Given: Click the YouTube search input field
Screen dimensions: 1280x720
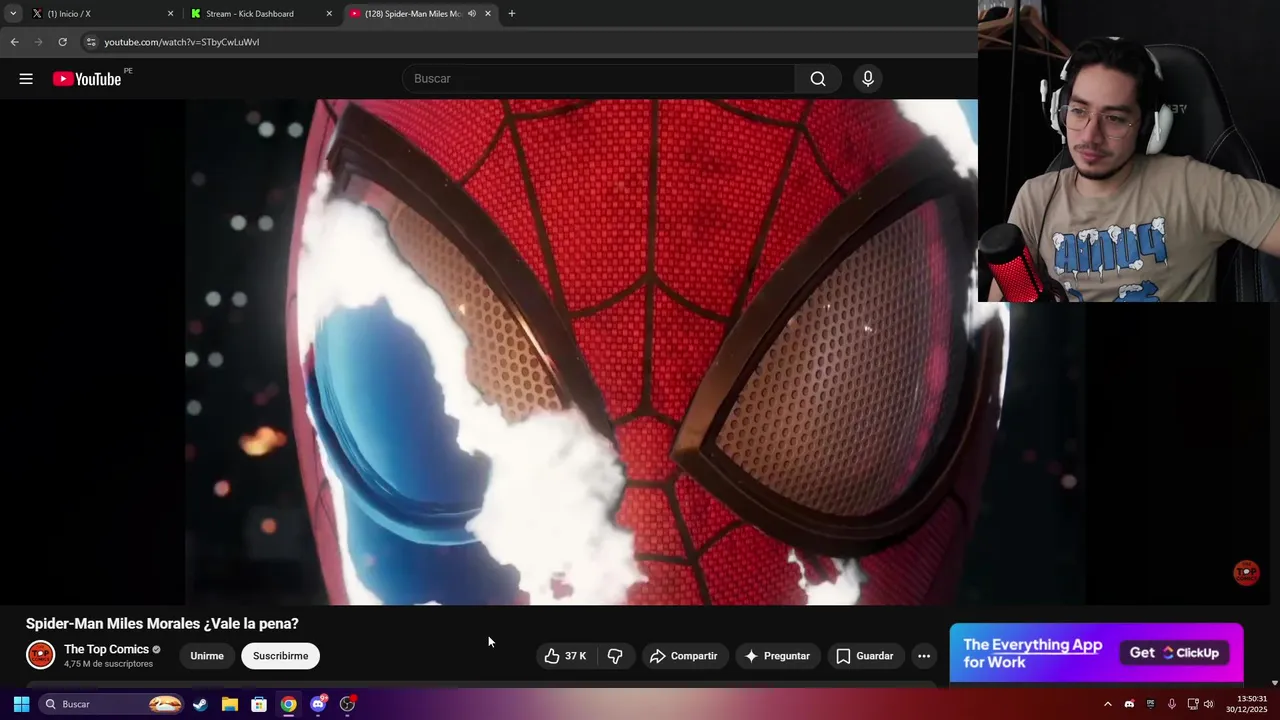Looking at the screenshot, I should pos(598,79).
